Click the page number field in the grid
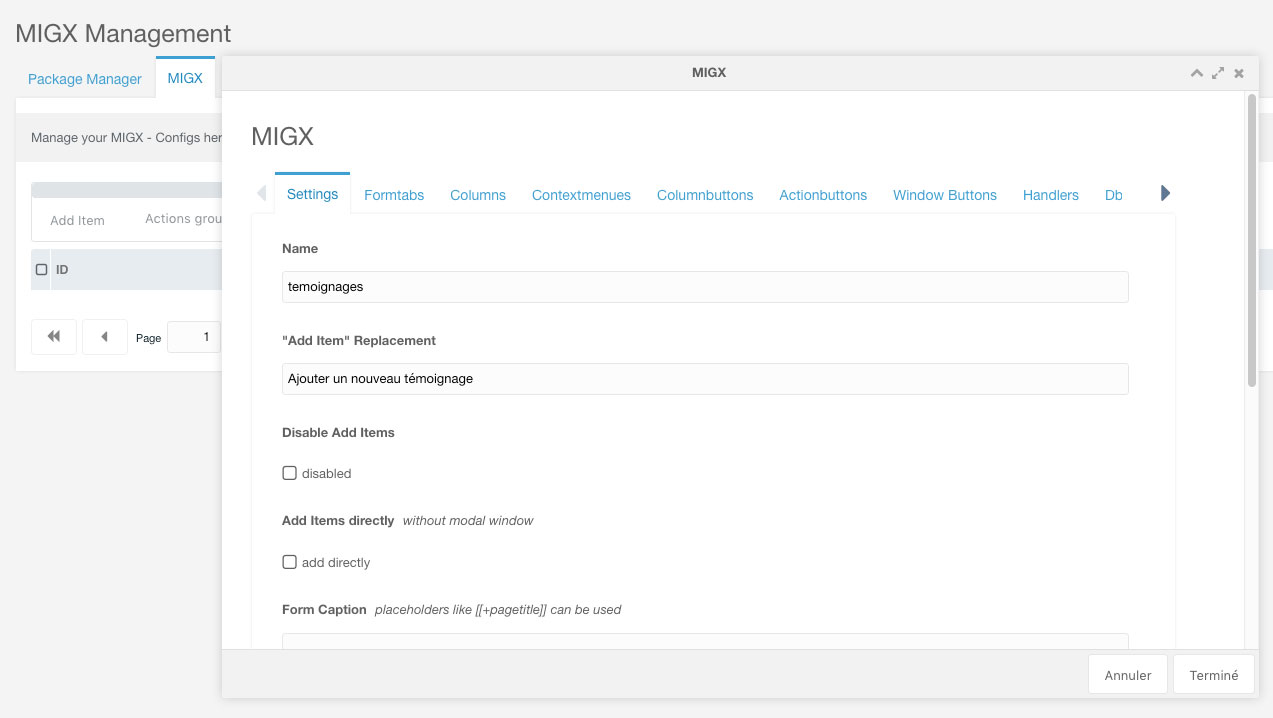1273x718 pixels. pos(194,337)
